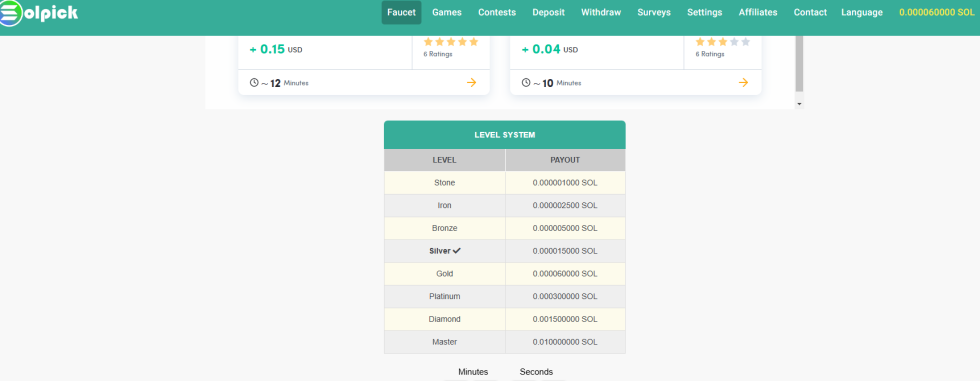
Task: Click the ~10 Minutes duration text
Action: pos(557,82)
